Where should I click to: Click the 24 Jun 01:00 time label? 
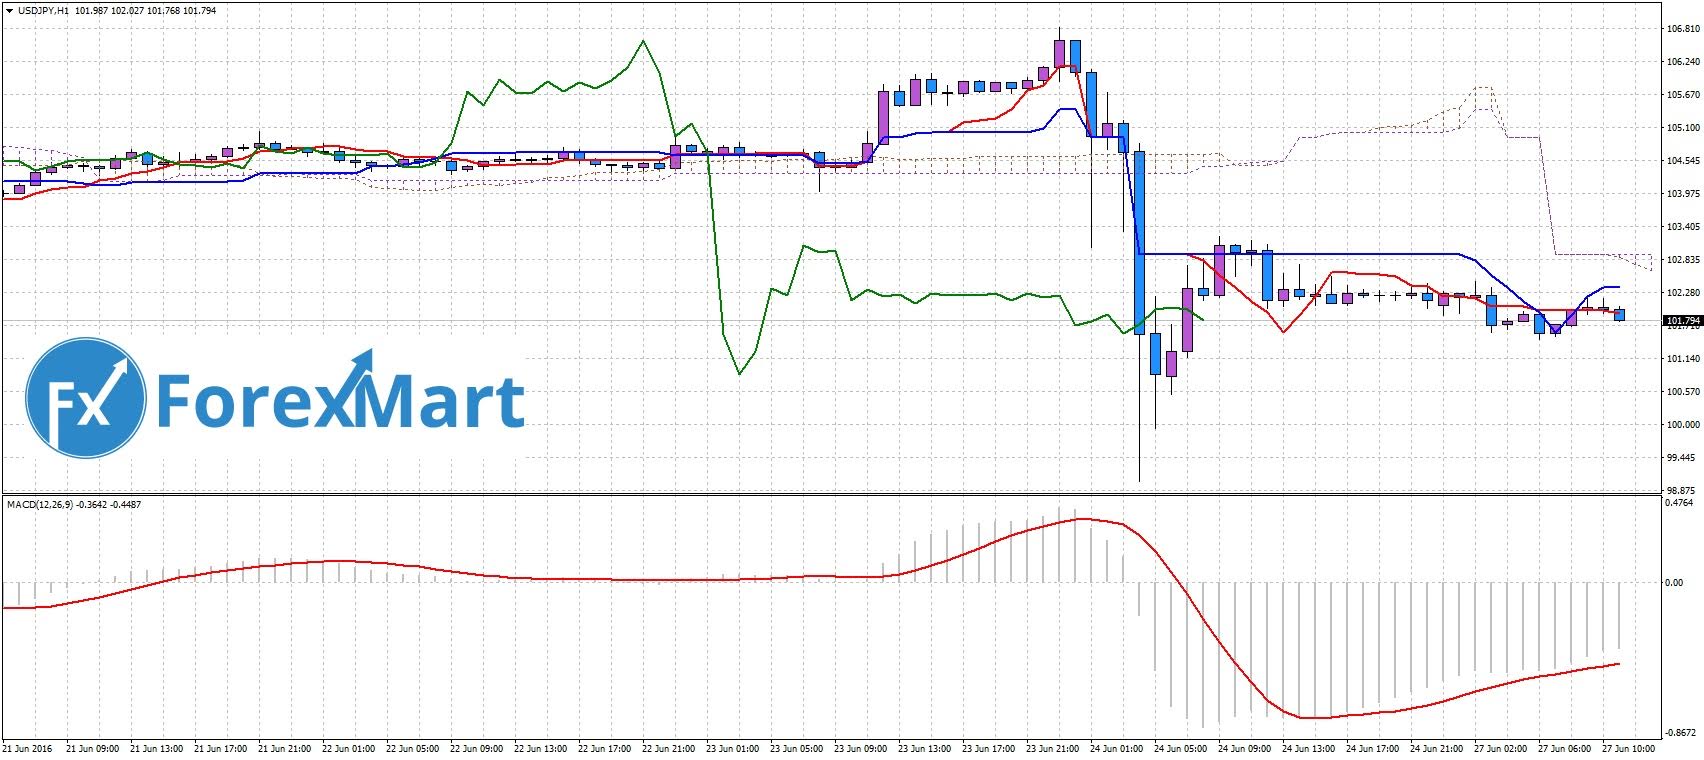click(1117, 748)
